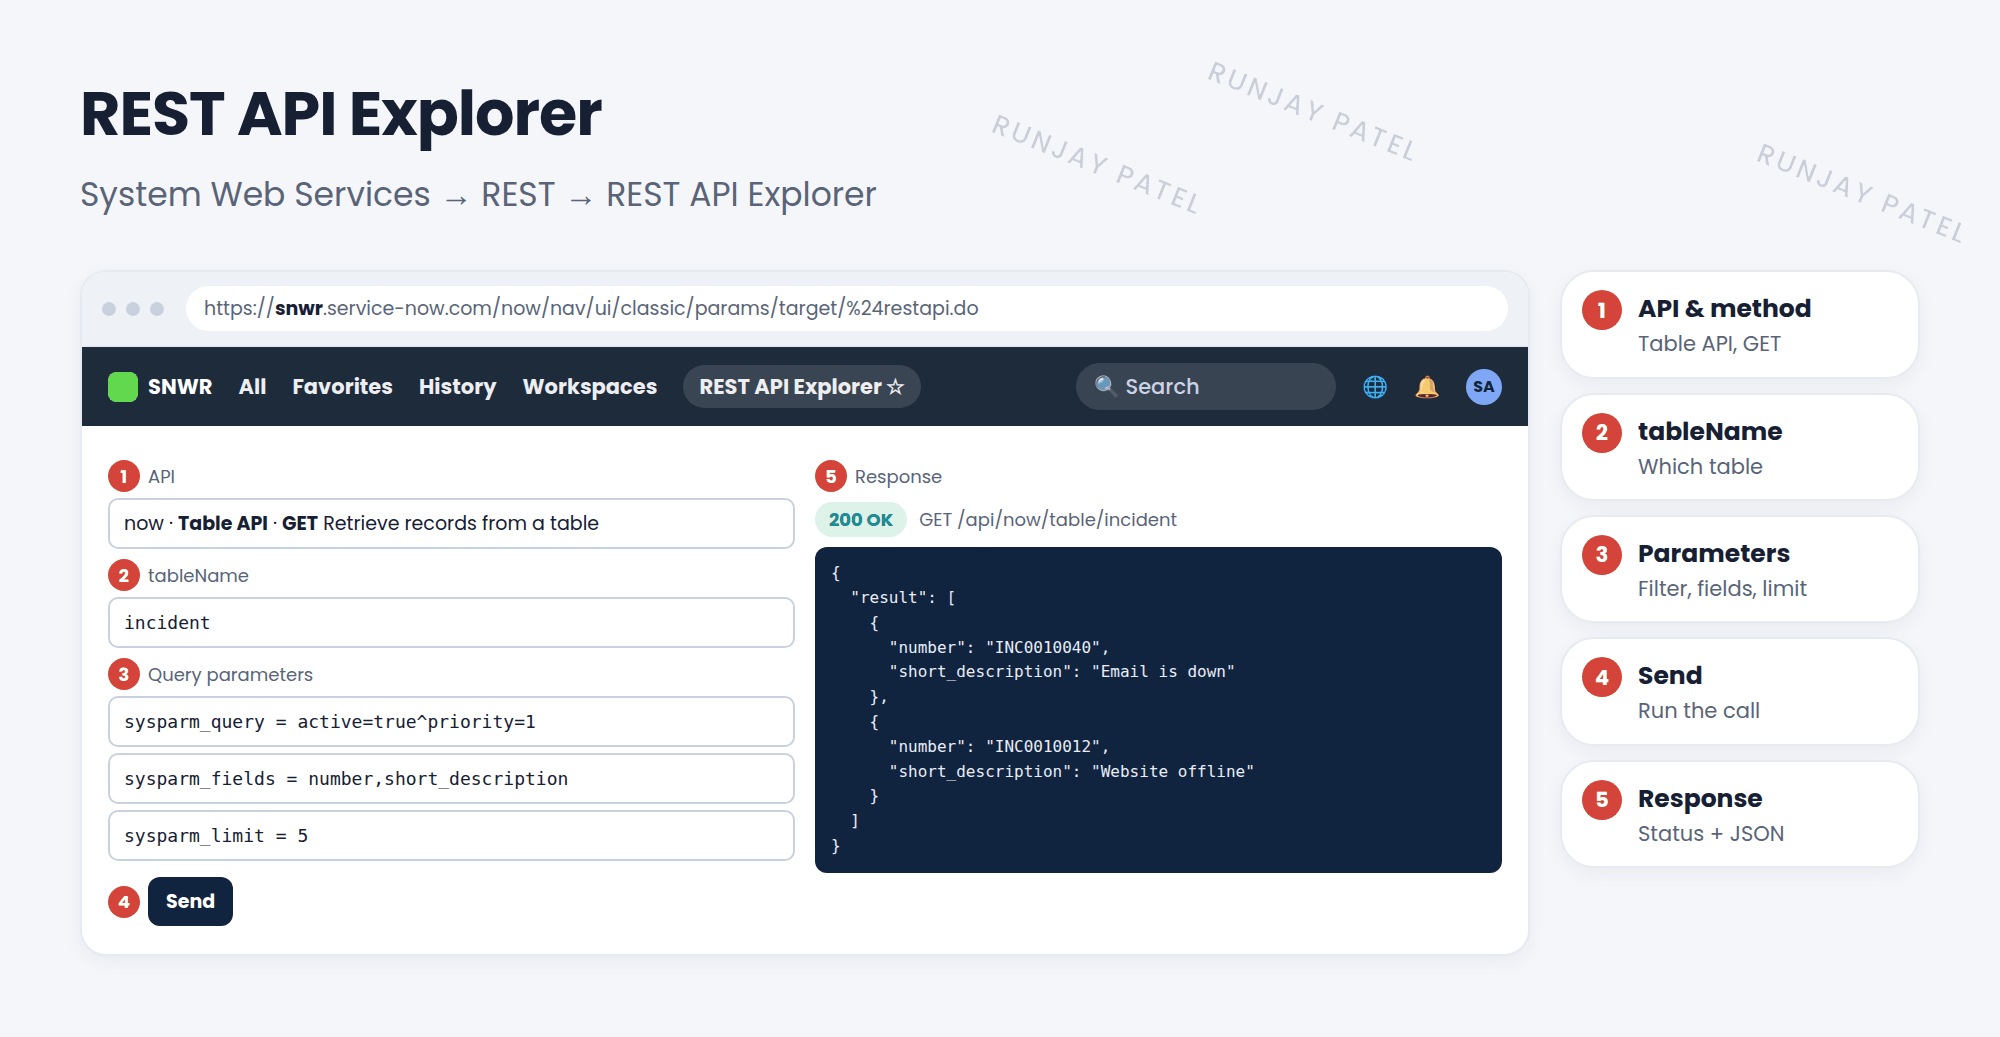Star REST API Explorer as favorite
Viewport: 2000px width, 1037px height.
tap(896, 387)
